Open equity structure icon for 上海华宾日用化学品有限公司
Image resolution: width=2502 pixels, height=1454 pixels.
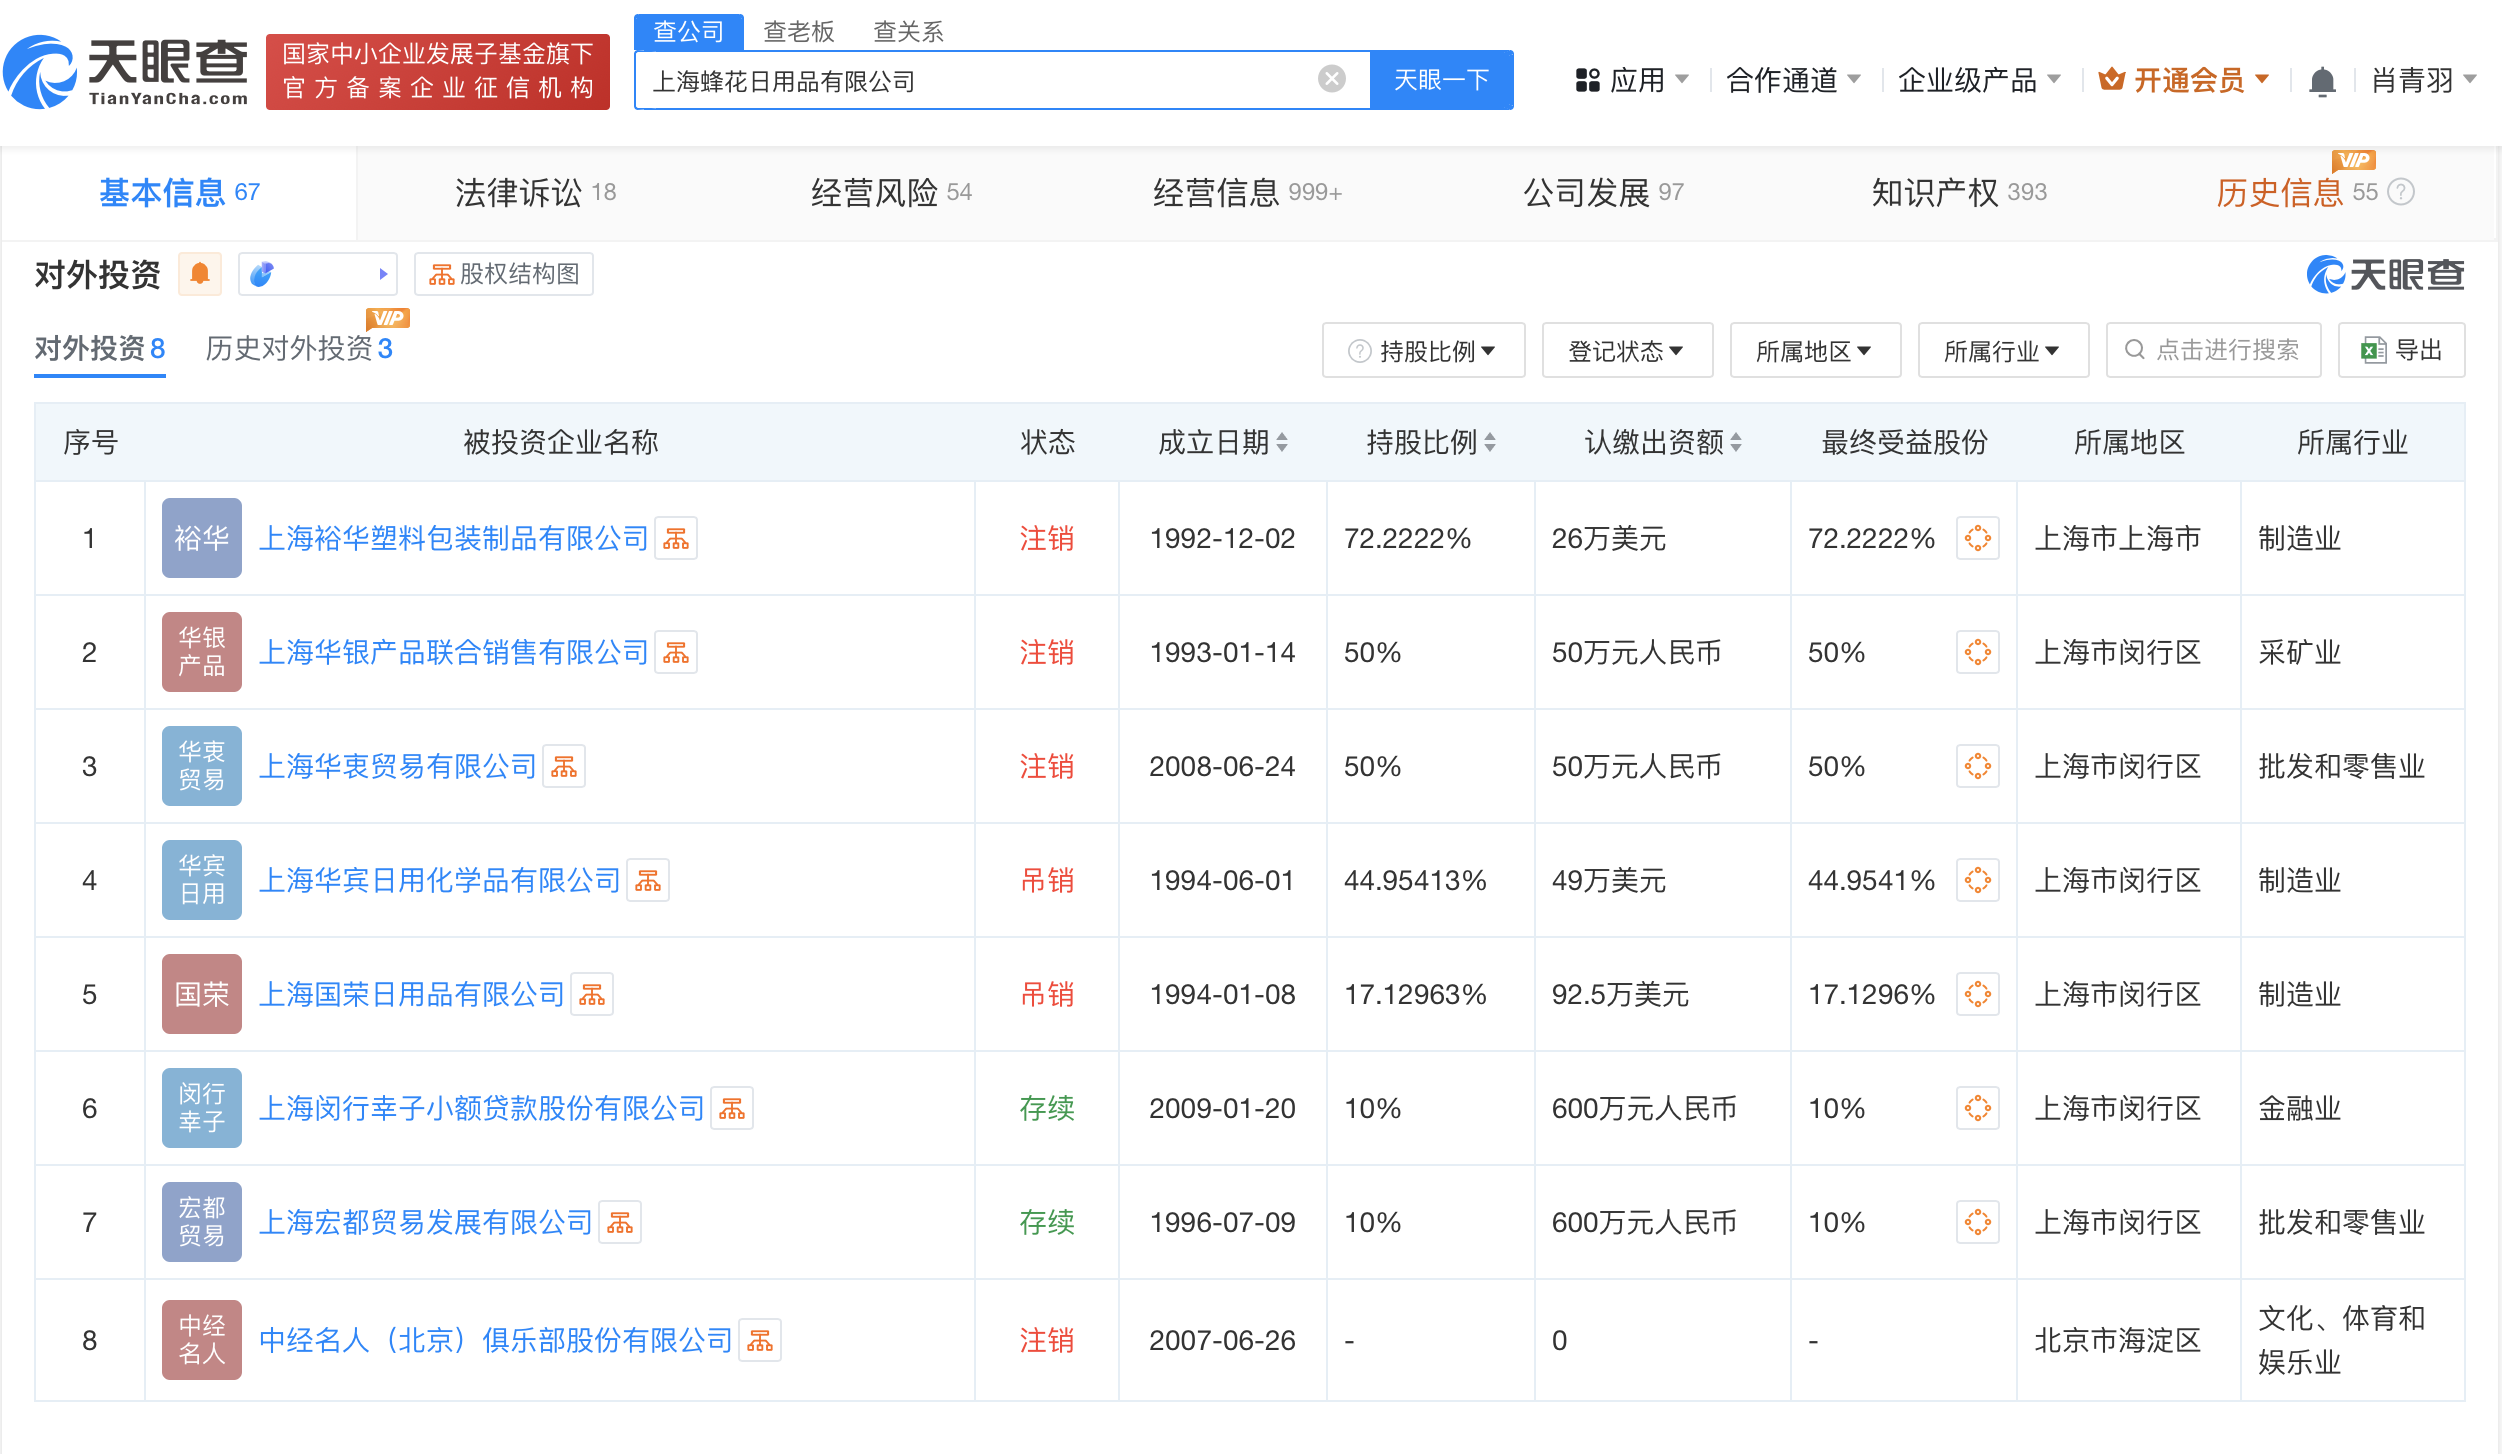coord(648,881)
